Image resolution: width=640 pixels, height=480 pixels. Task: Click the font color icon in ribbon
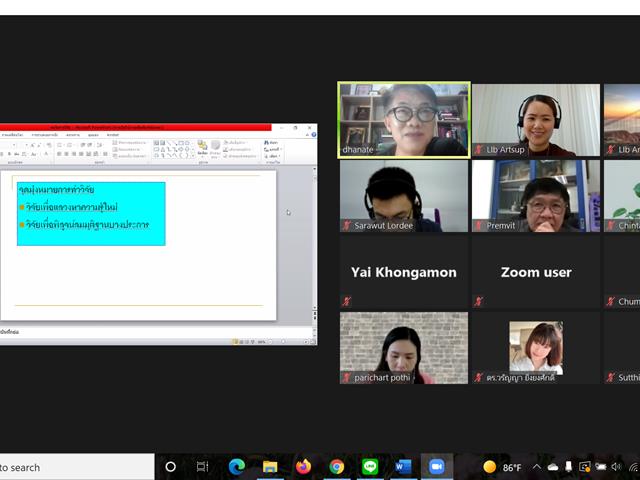pyautogui.click(x=47, y=153)
